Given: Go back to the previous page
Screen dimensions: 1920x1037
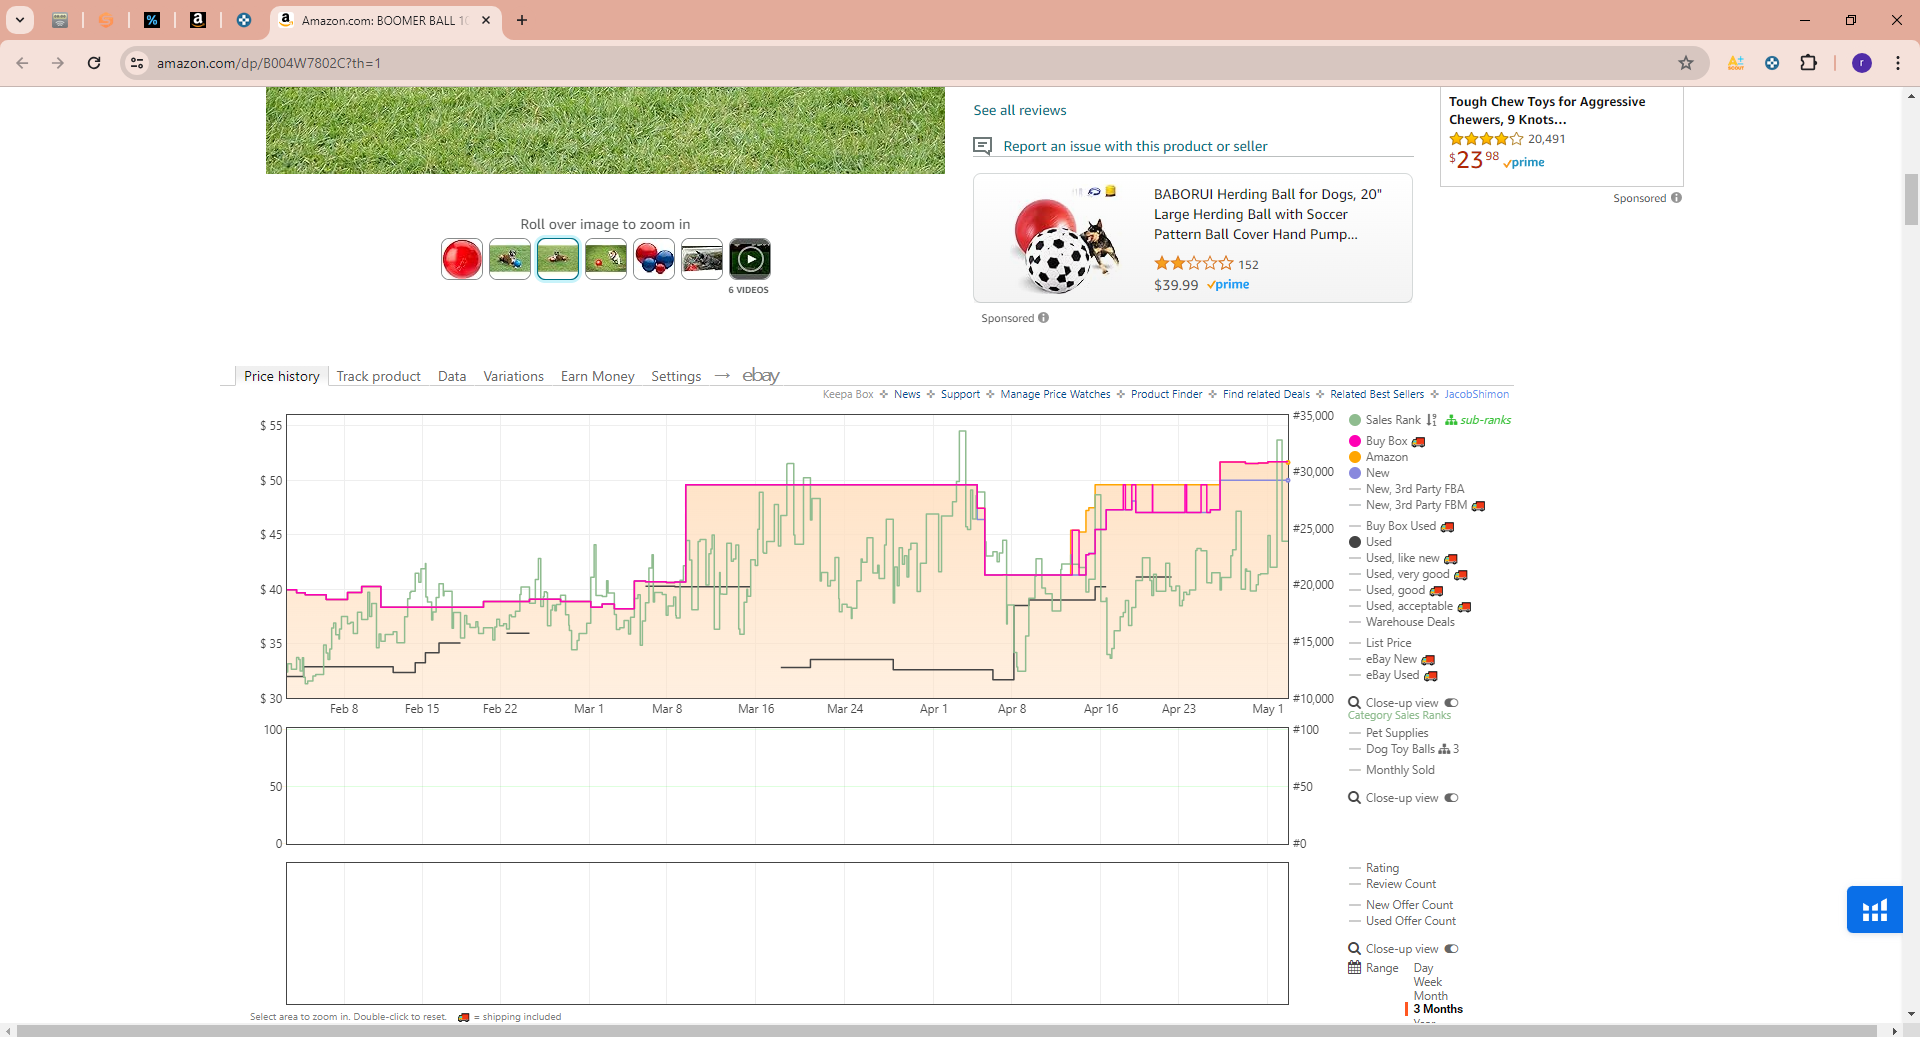Looking at the screenshot, I should [x=22, y=63].
